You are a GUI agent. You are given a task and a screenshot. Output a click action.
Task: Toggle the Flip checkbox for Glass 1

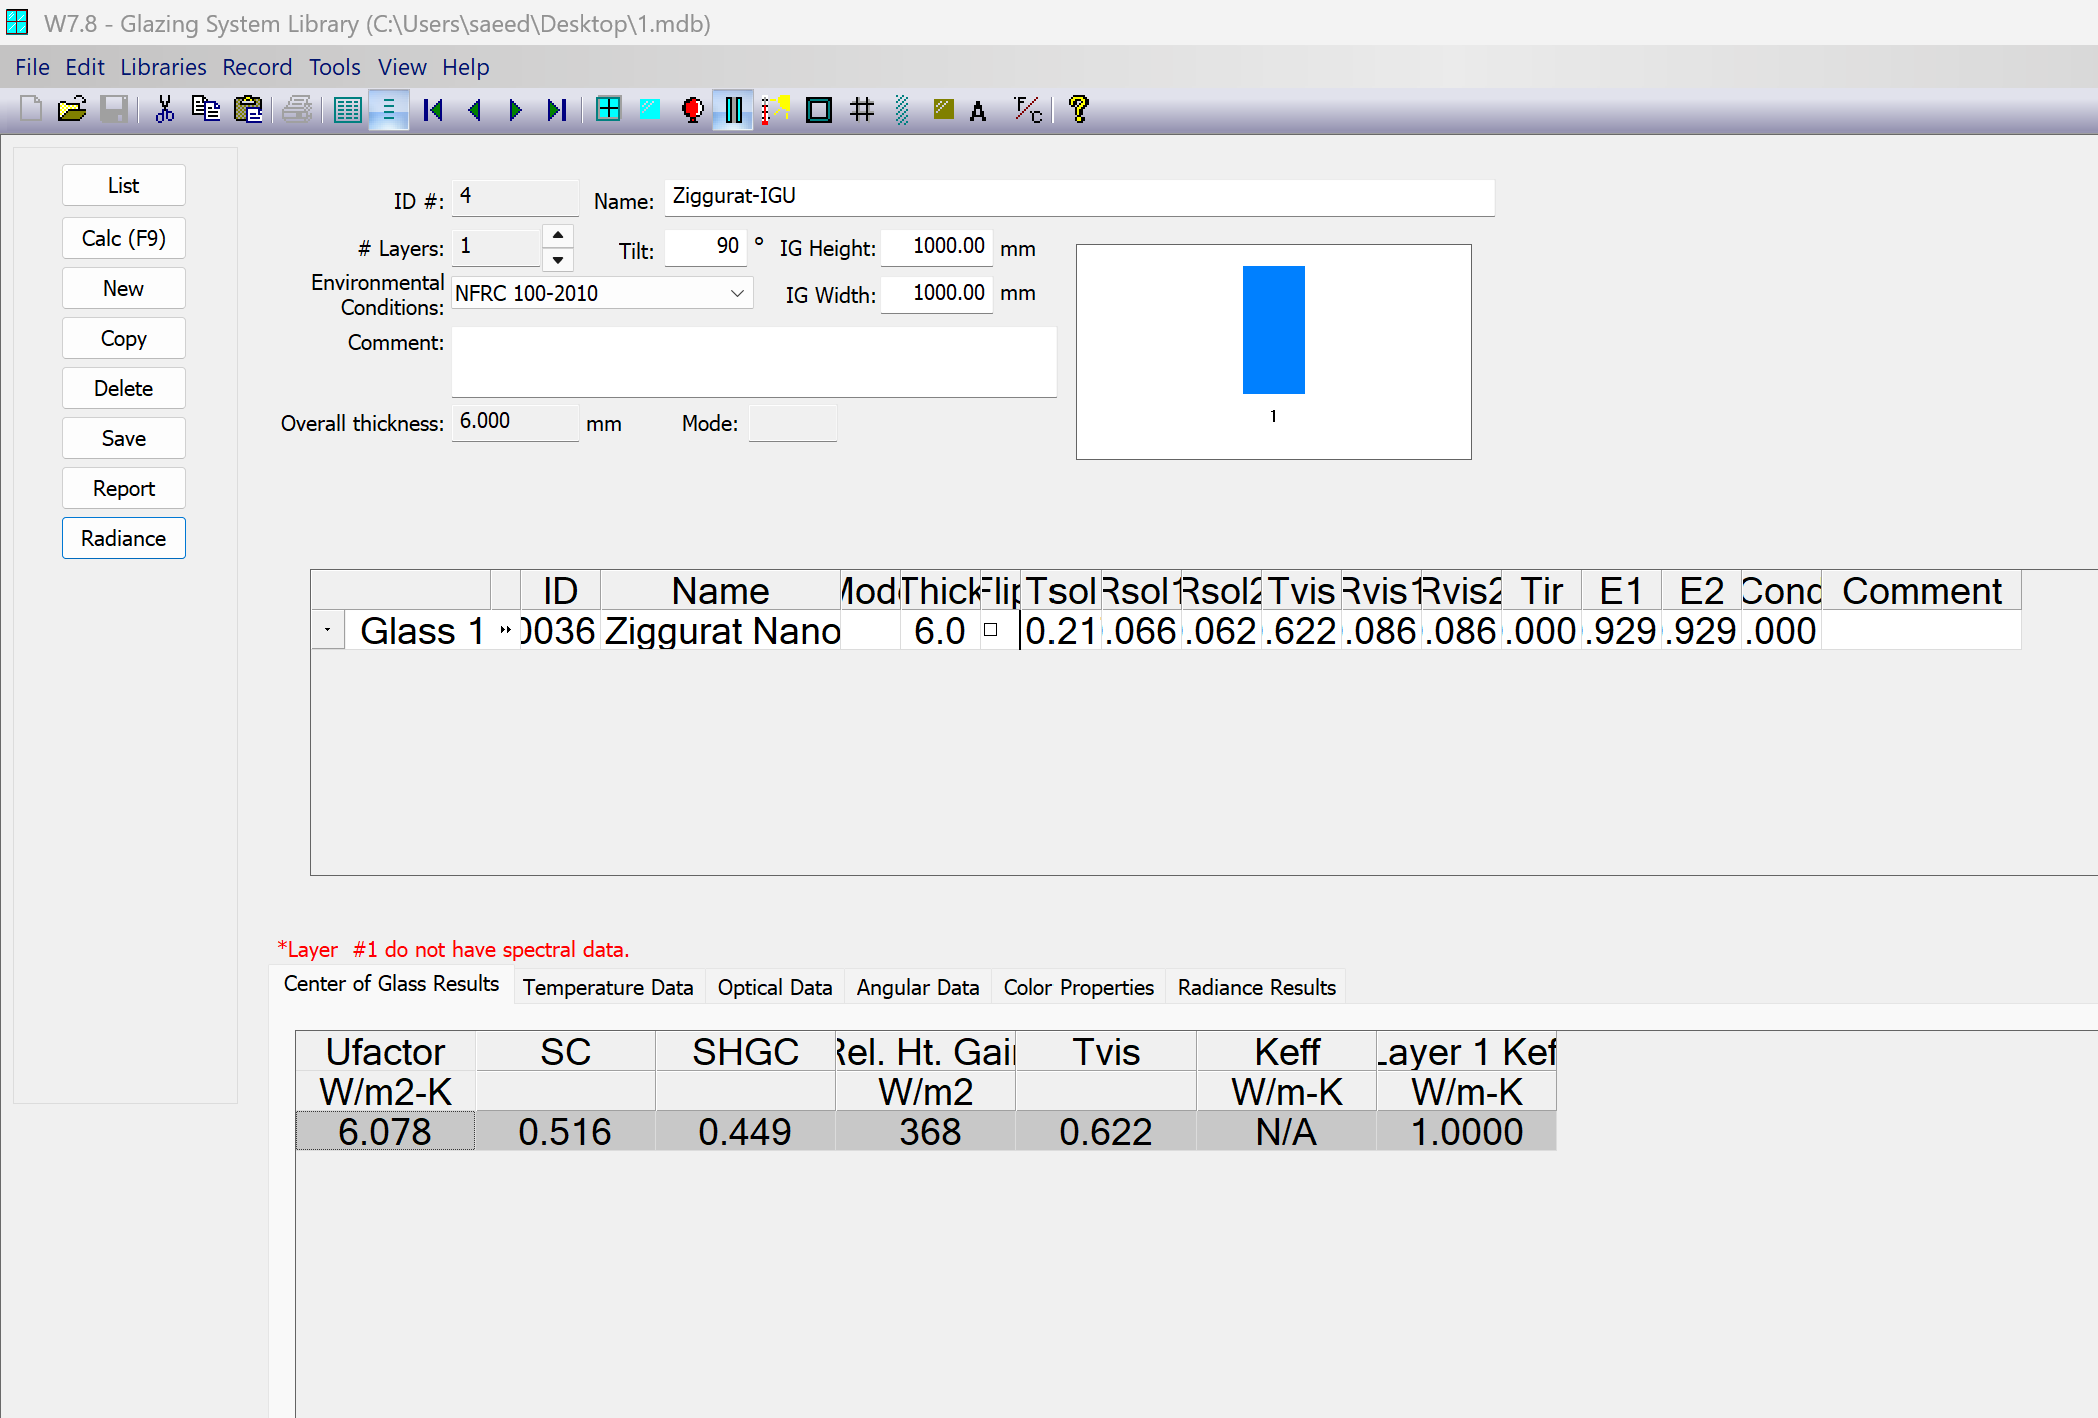pos(990,630)
